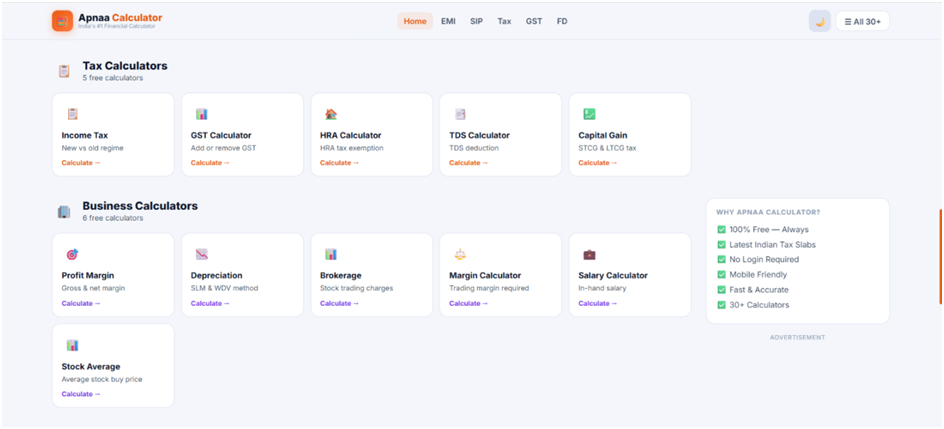Click the Income Tax clipboard icon
944x429 pixels.
72,114
